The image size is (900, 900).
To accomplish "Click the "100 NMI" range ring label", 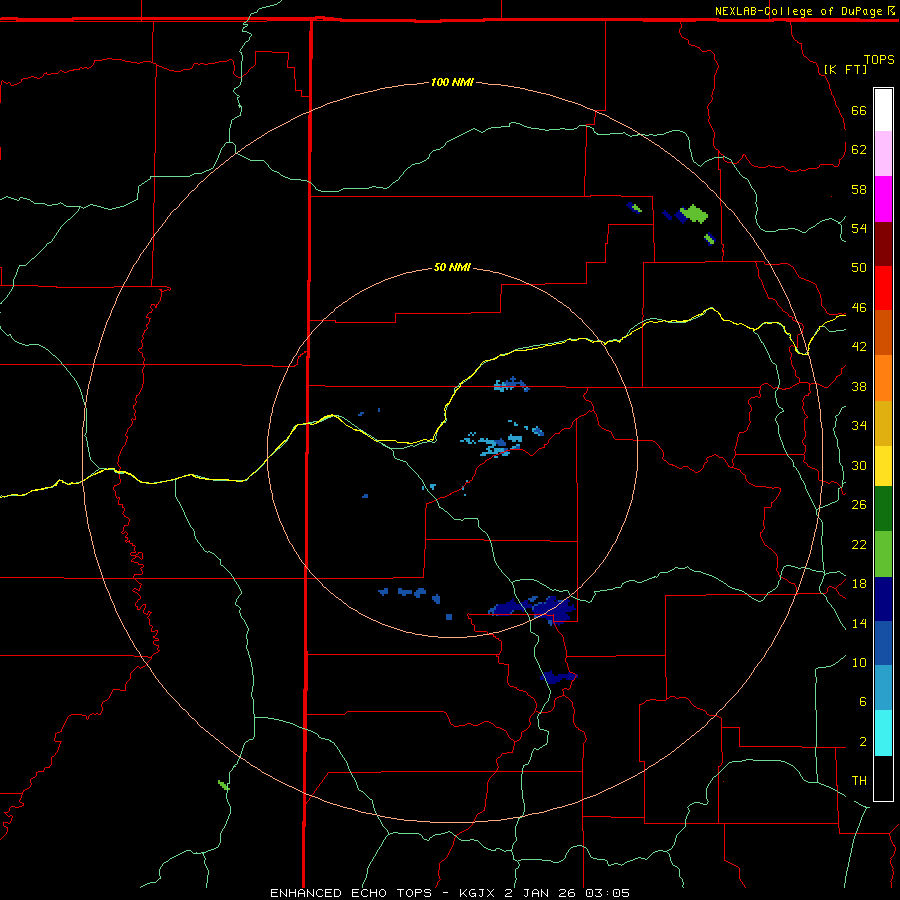I will (452, 82).
